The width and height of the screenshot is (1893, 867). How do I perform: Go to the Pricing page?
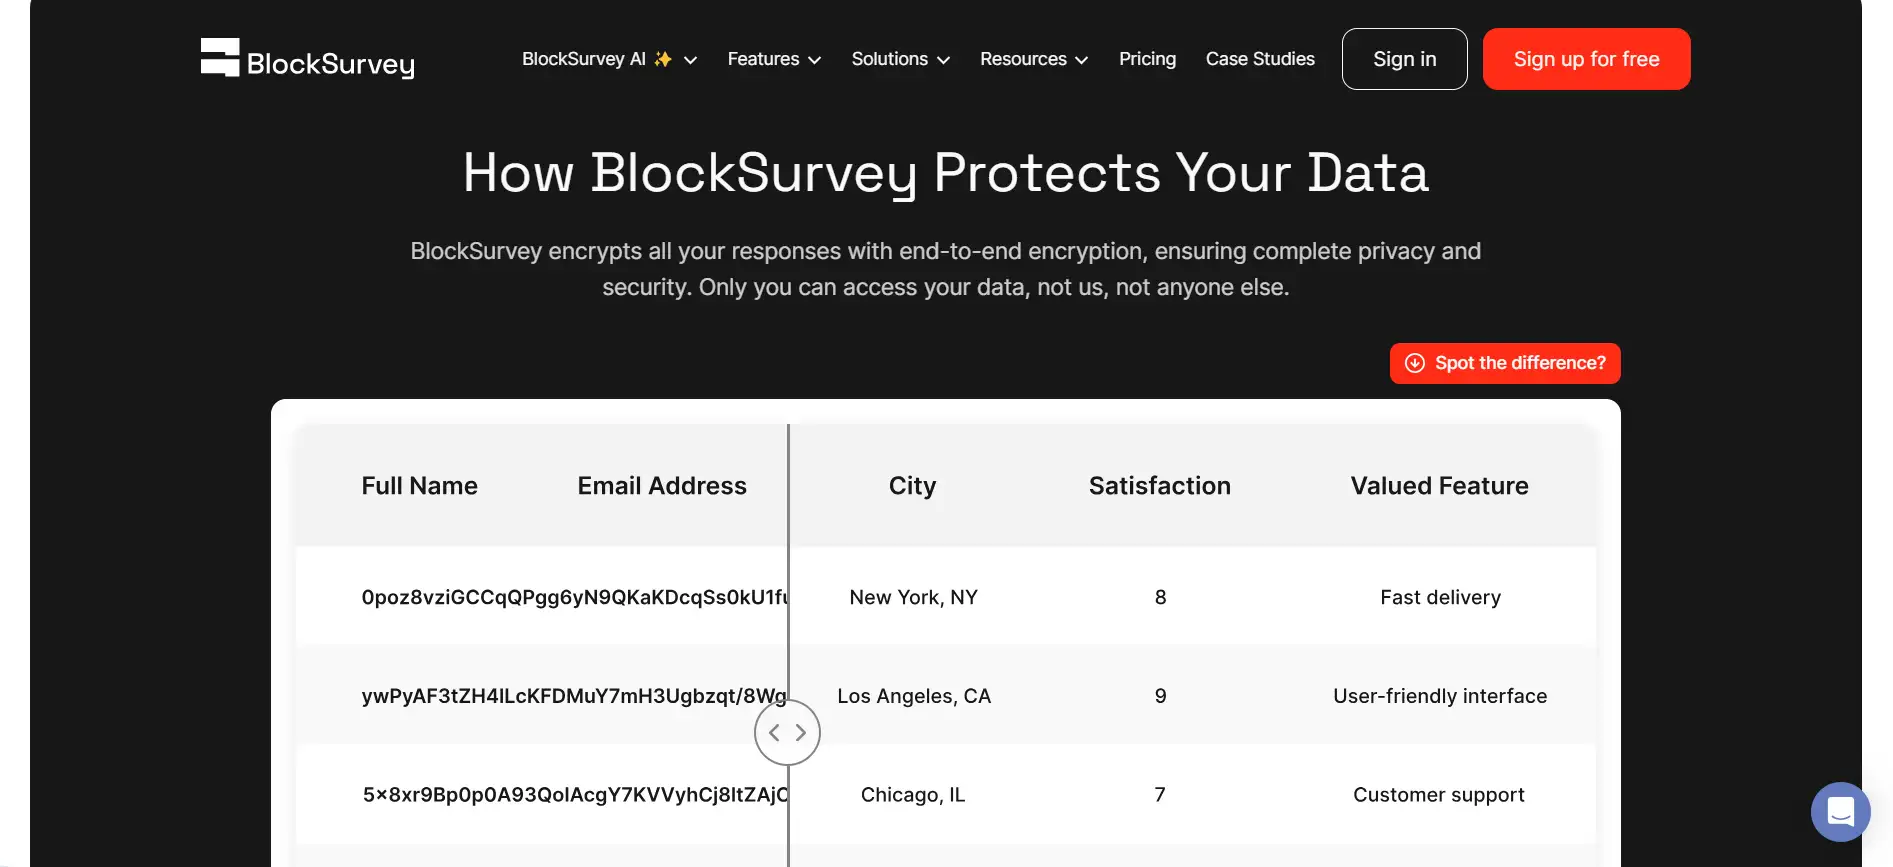pyautogui.click(x=1147, y=59)
